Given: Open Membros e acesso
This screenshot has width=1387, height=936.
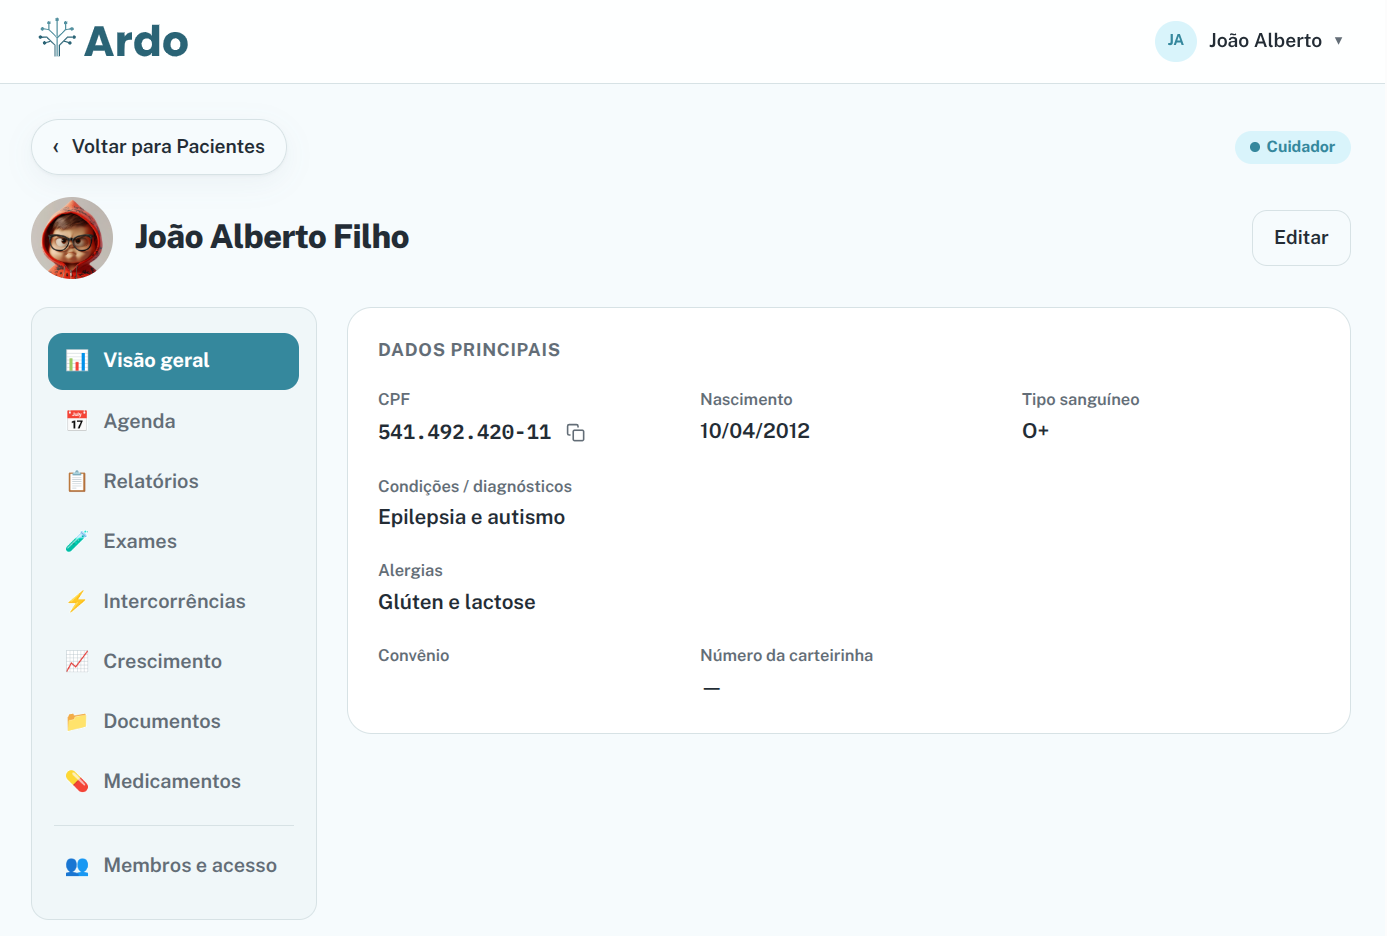Looking at the screenshot, I should (173, 866).
